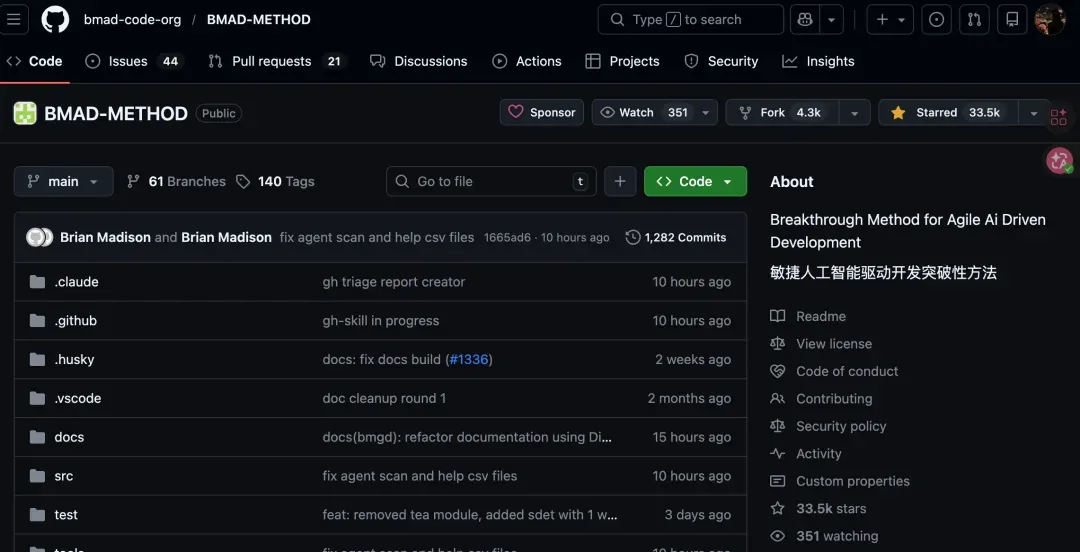The height and width of the screenshot is (552, 1080).
Task: Focus the Type / to search field
Action: [x=690, y=19]
